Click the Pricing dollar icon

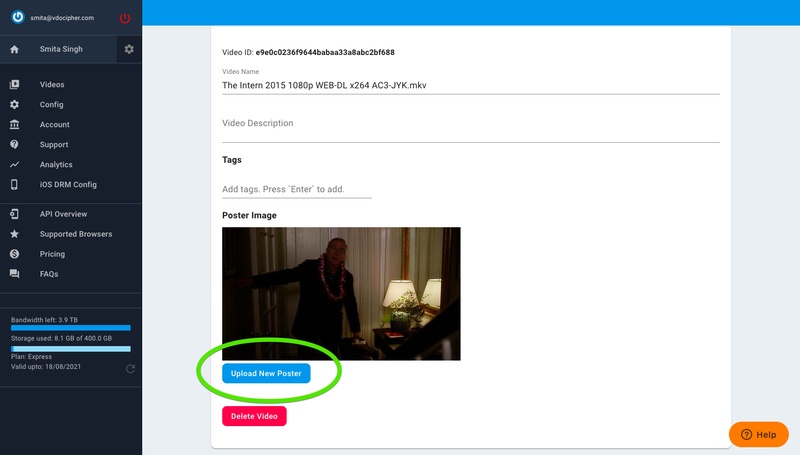tap(14, 254)
